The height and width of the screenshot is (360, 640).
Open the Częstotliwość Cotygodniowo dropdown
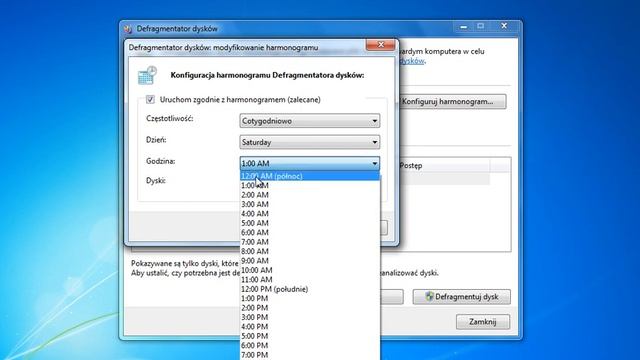point(310,121)
